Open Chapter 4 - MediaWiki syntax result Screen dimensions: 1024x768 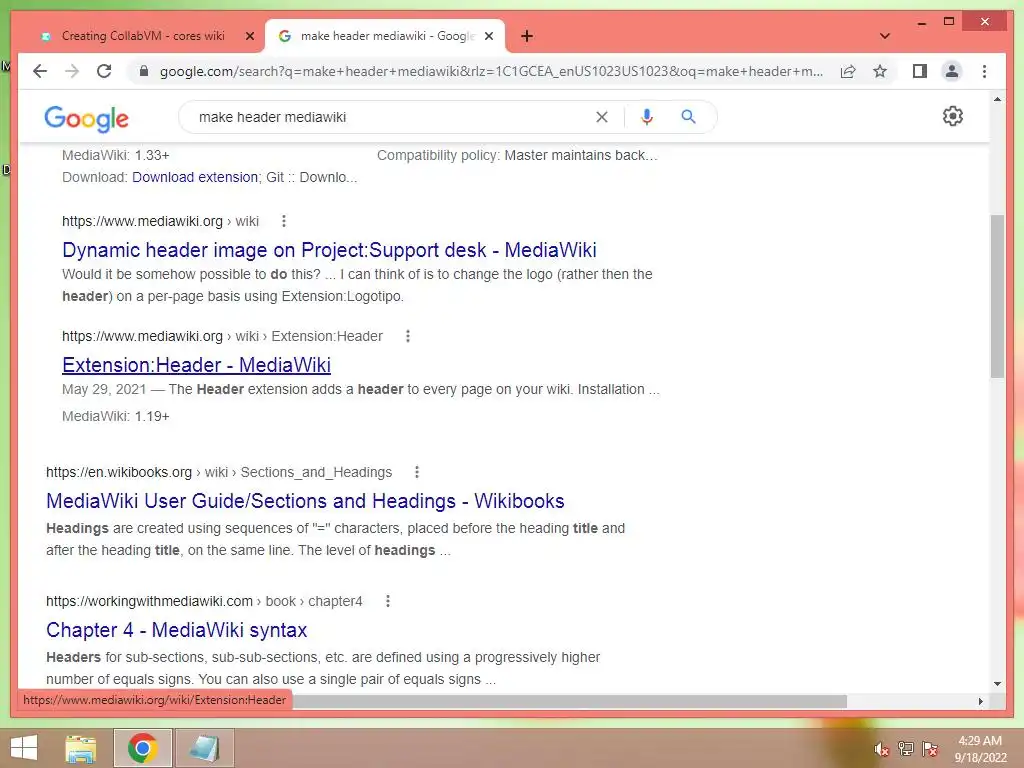(x=176, y=630)
